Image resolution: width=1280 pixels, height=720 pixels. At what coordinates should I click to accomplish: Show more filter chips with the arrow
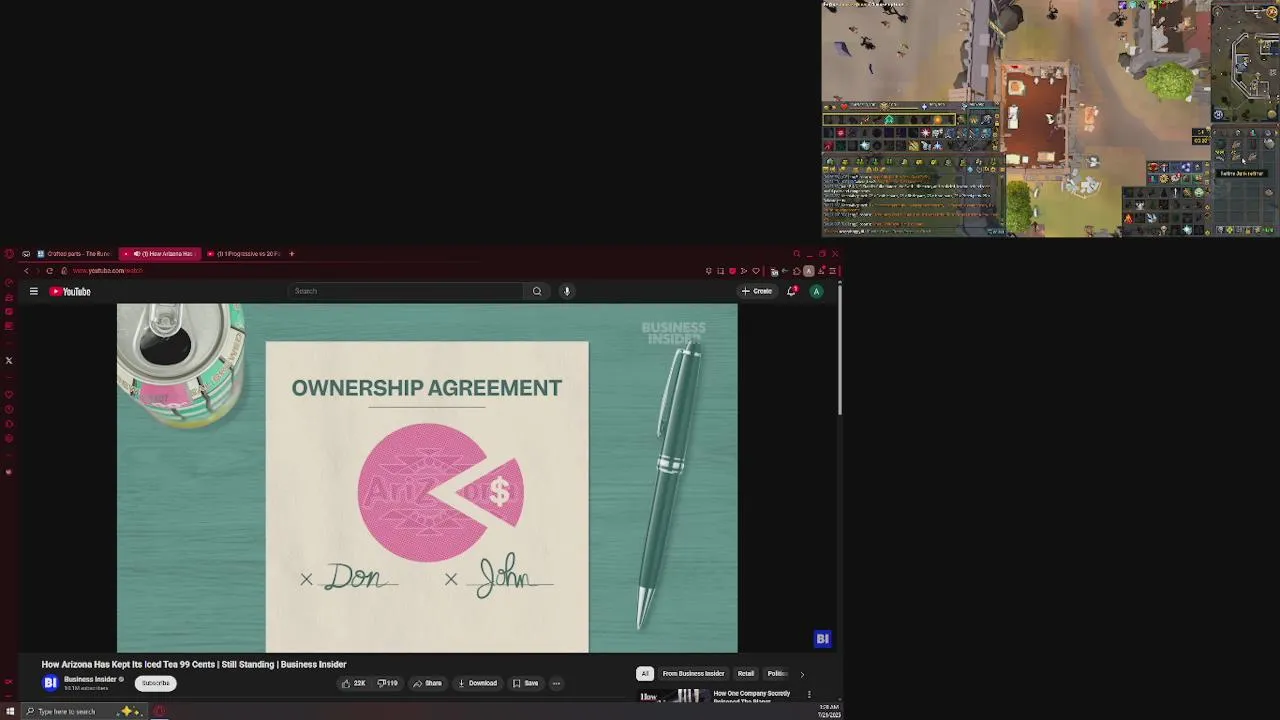coord(802,674)
